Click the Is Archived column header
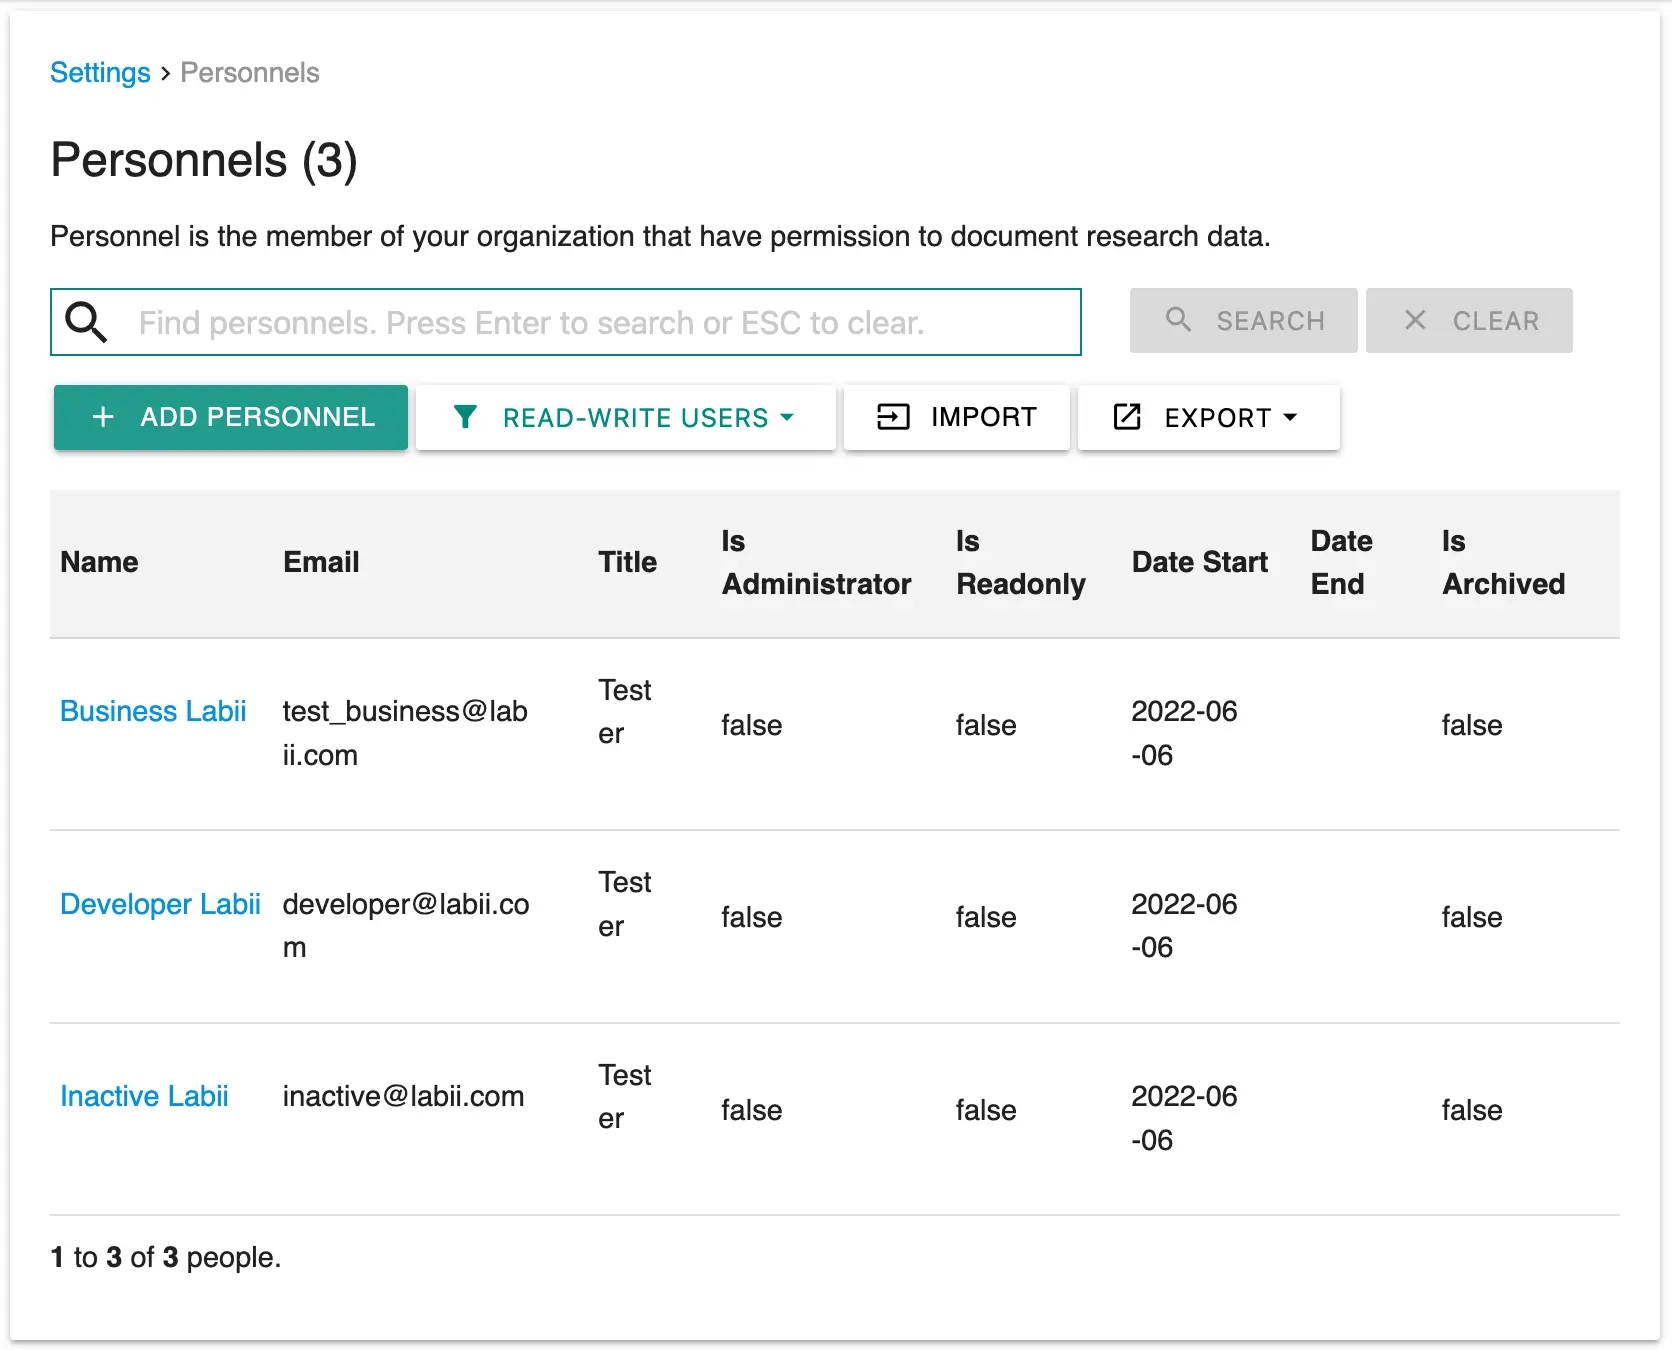This screenshot has width=1672, height=1350. [1503, 562]
